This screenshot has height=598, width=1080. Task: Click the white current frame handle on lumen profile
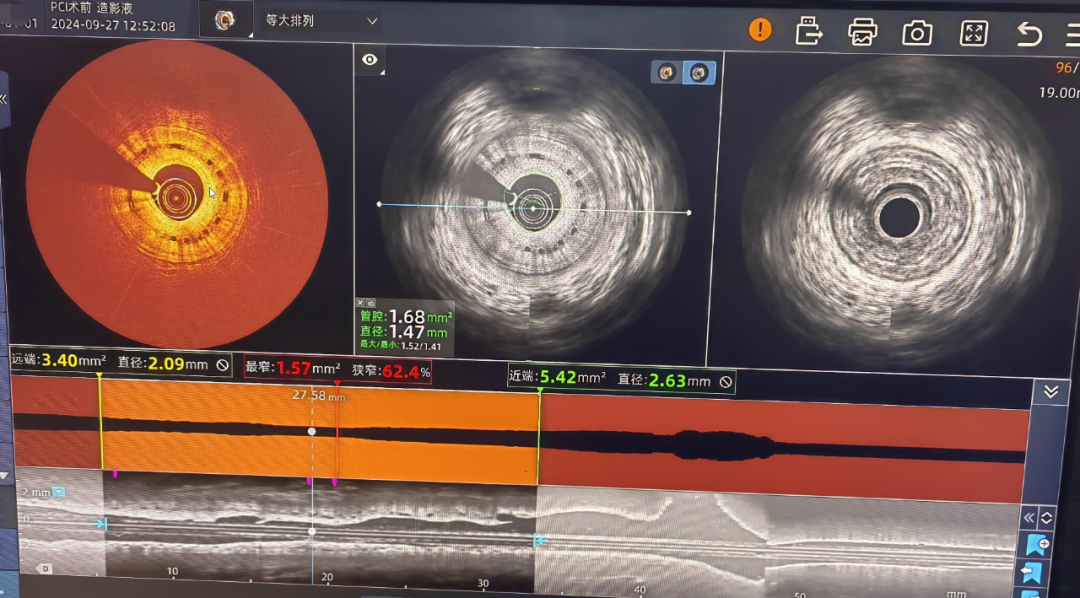tap(312, 431)
